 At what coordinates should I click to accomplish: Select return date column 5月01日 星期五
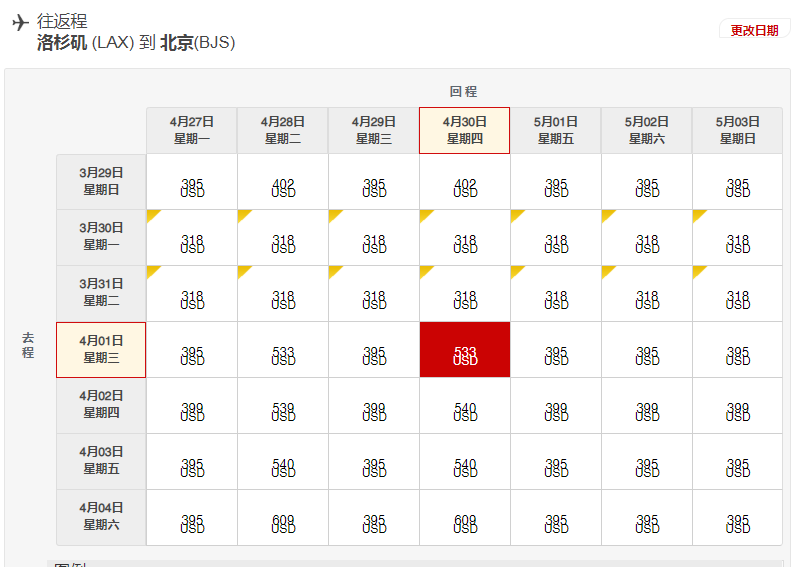556,130
